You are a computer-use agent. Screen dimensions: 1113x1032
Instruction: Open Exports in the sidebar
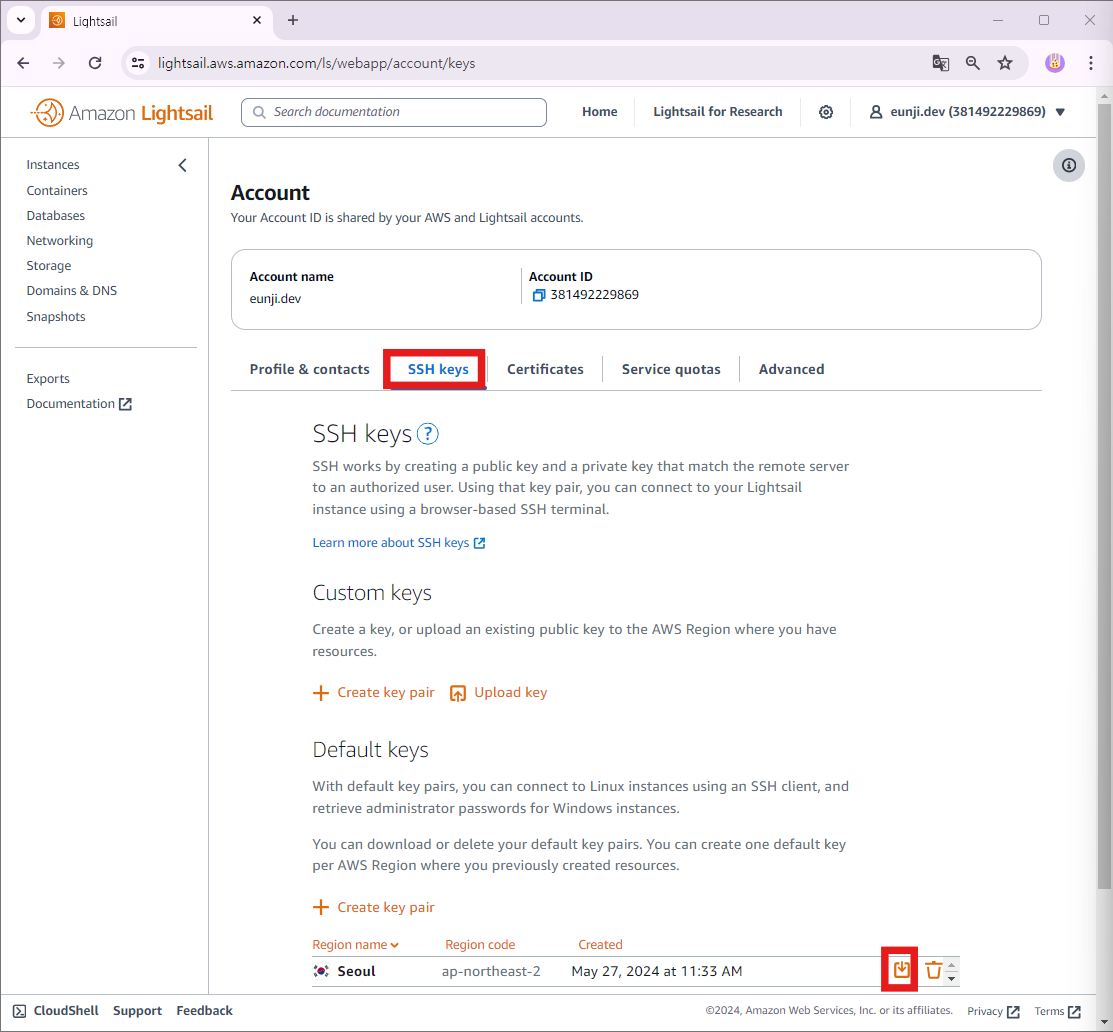[x=48, y=378]
